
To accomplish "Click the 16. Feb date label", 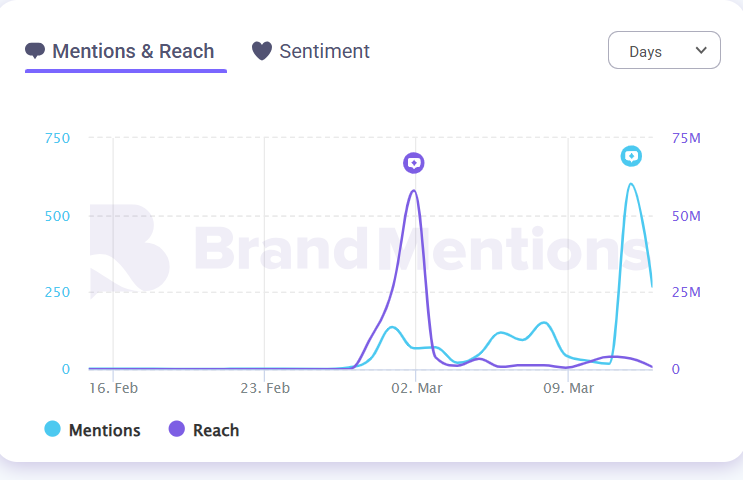I will (x=113, y=389).
